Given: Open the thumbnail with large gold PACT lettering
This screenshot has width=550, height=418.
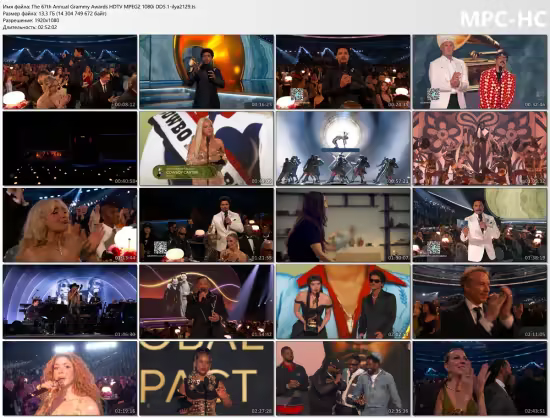Looking at the screenshot, I should click(x=207, y=378).
